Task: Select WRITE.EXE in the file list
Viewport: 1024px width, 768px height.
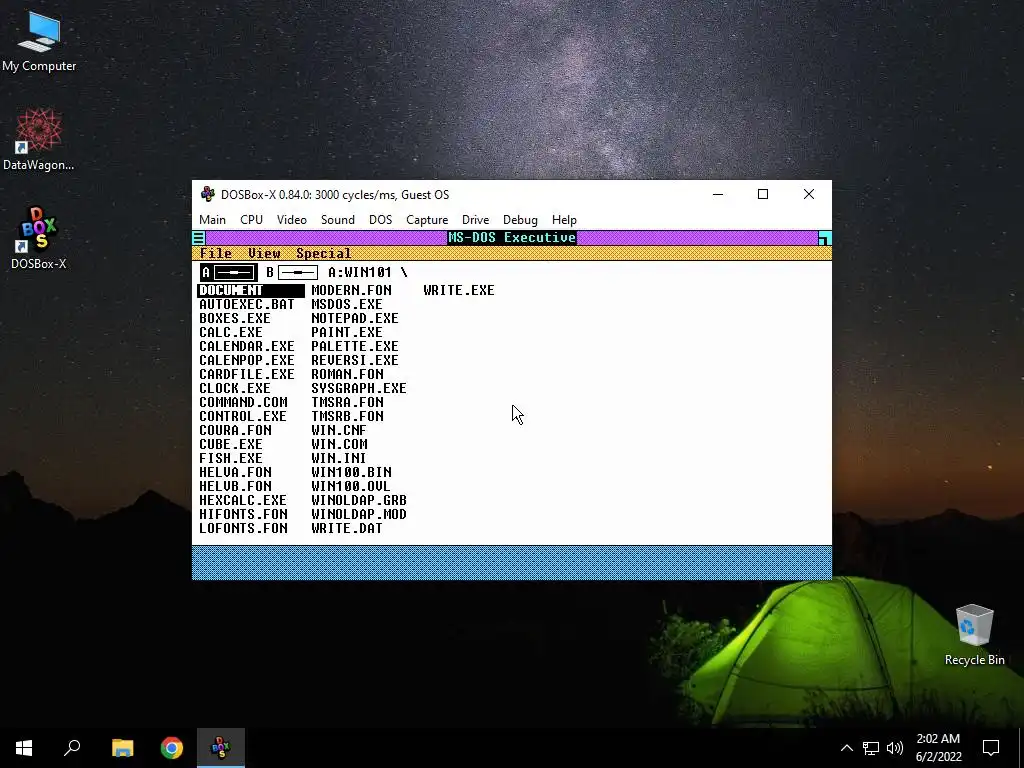Action: click(x=458, y=290)
